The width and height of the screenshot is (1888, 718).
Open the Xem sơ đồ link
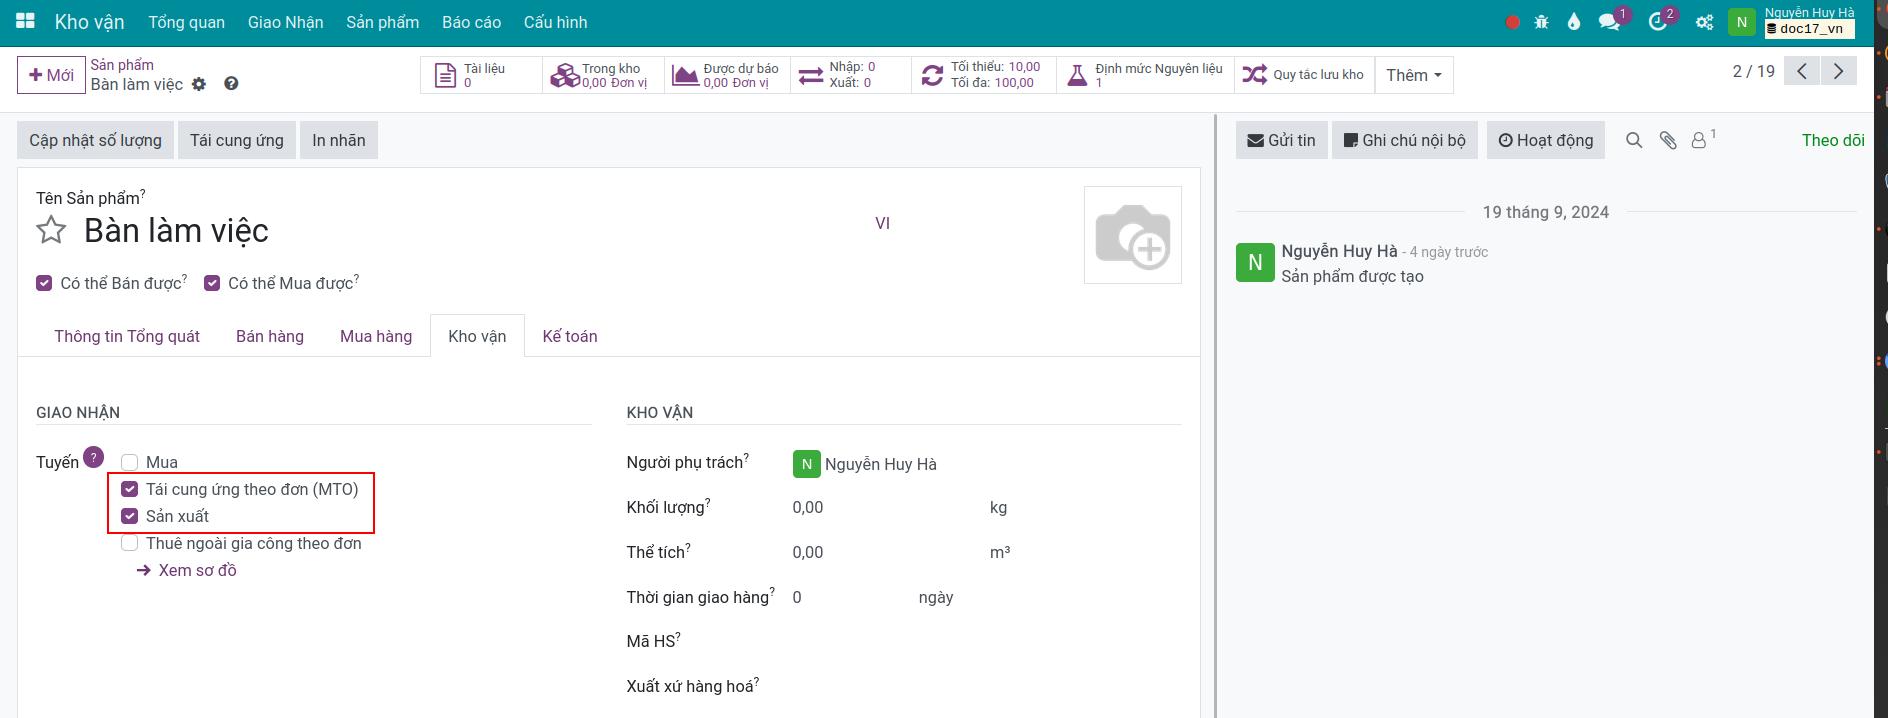pyautogui.click(x=187, y=570)
